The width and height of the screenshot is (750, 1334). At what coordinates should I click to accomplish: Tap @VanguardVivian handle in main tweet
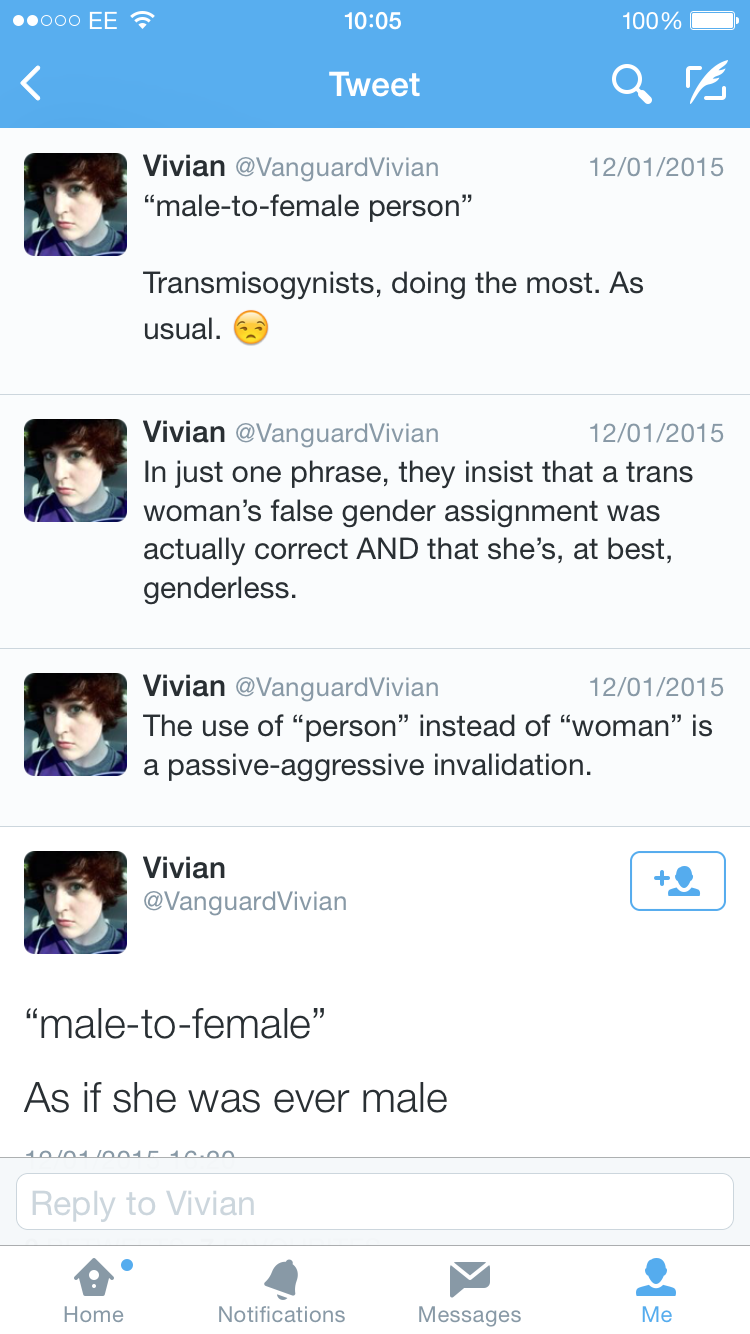[245, 901]
